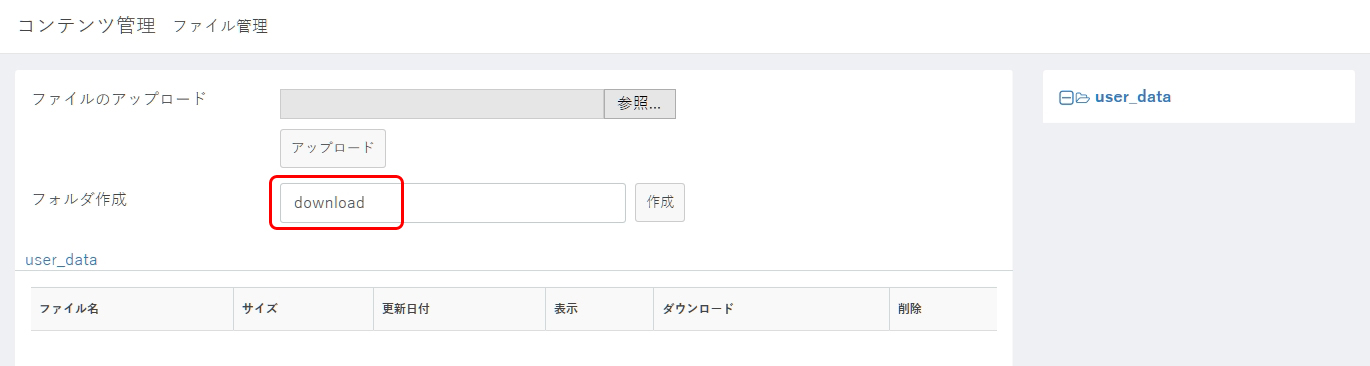
Task: Select user_data folder in tree
Action: coord(1133,97)
